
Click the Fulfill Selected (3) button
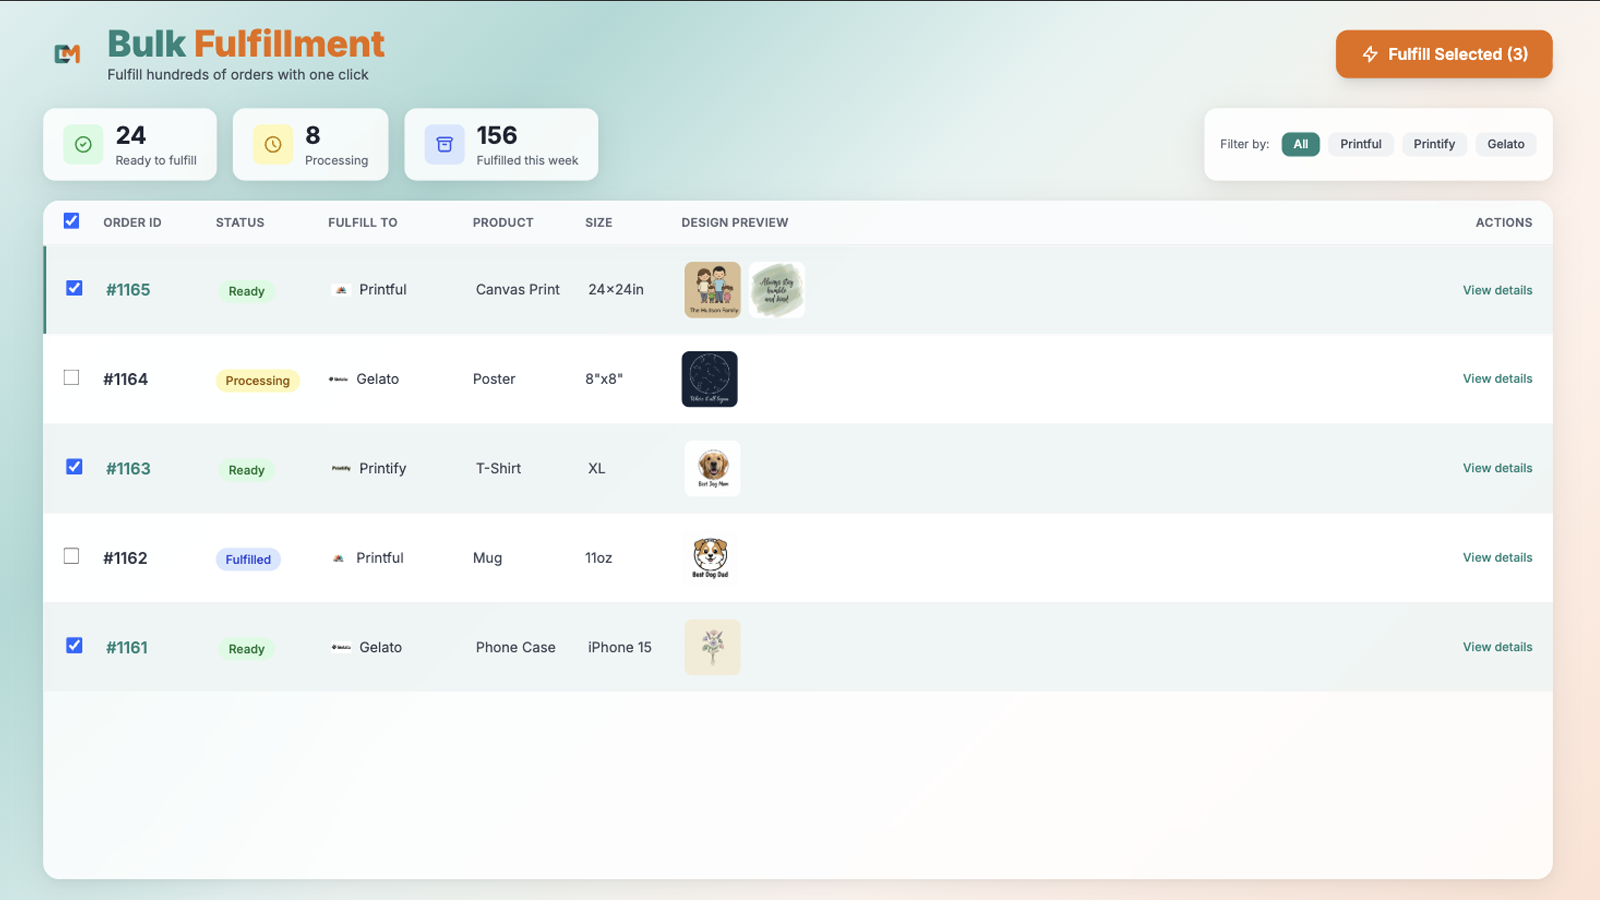click(1444, 54)
